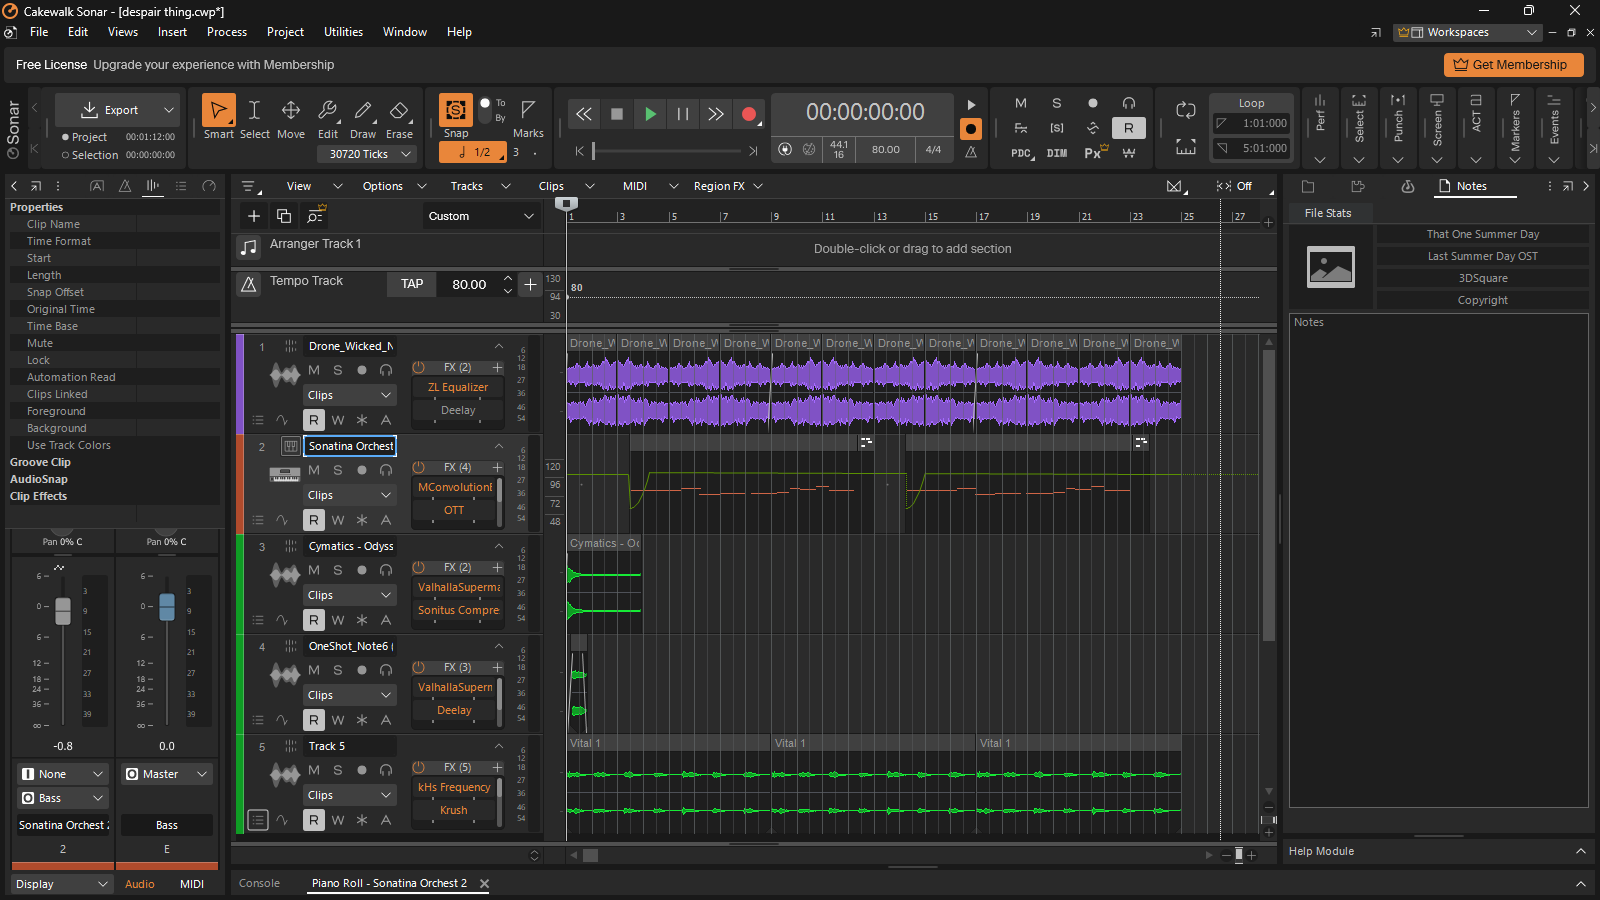Fast forward the transport
The image size is (1600, 900).
pyautogui.click(x=716, y=114)
